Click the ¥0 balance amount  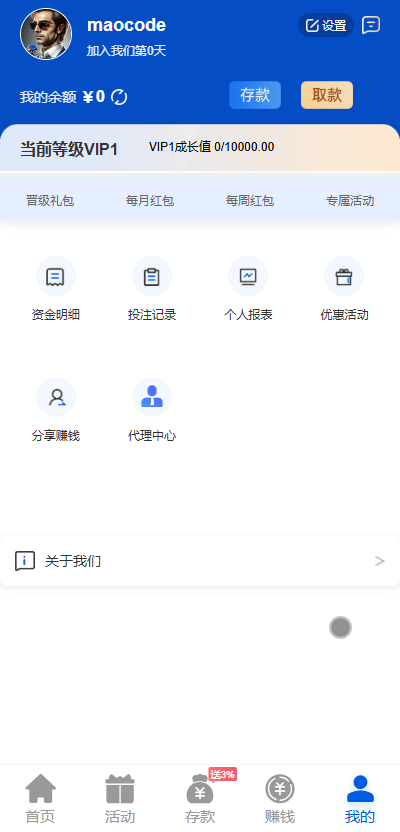94,97
